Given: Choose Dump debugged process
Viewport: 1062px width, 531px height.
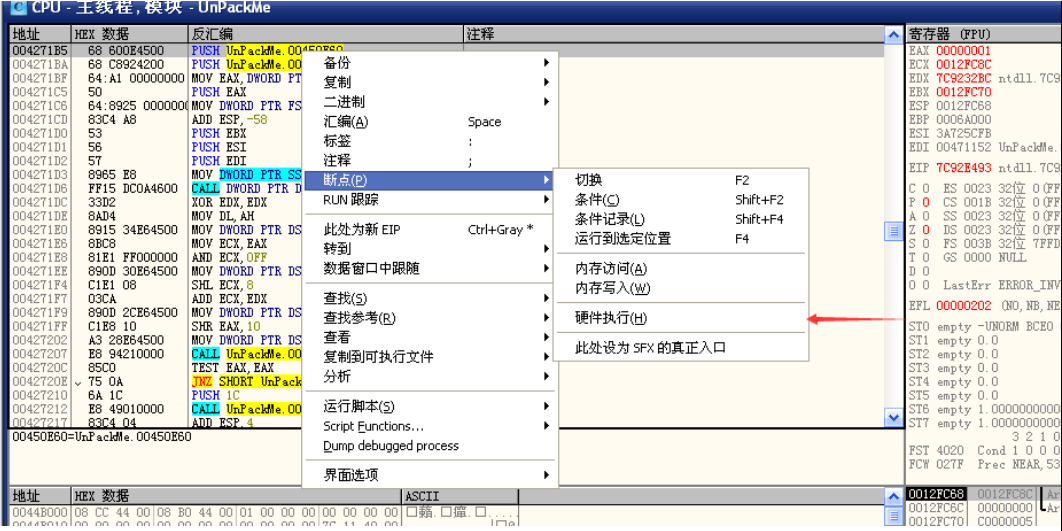Looking at the screenshot, I should 430,446.
